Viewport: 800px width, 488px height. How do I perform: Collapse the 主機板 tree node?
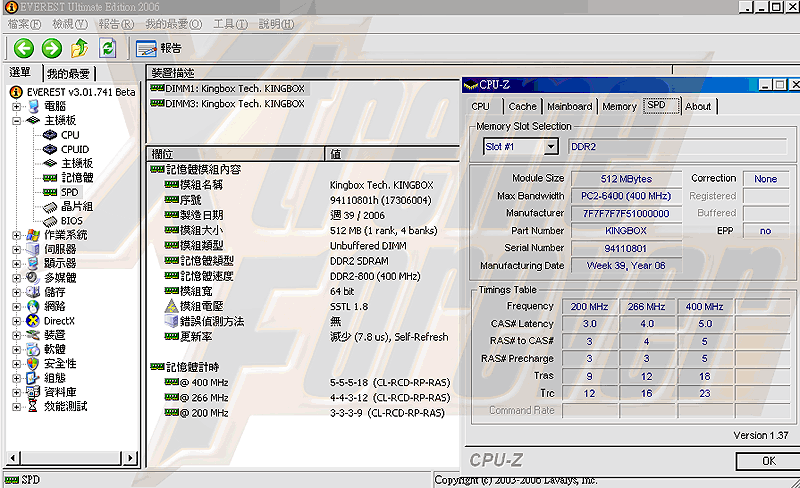click(x=16, y=120)
